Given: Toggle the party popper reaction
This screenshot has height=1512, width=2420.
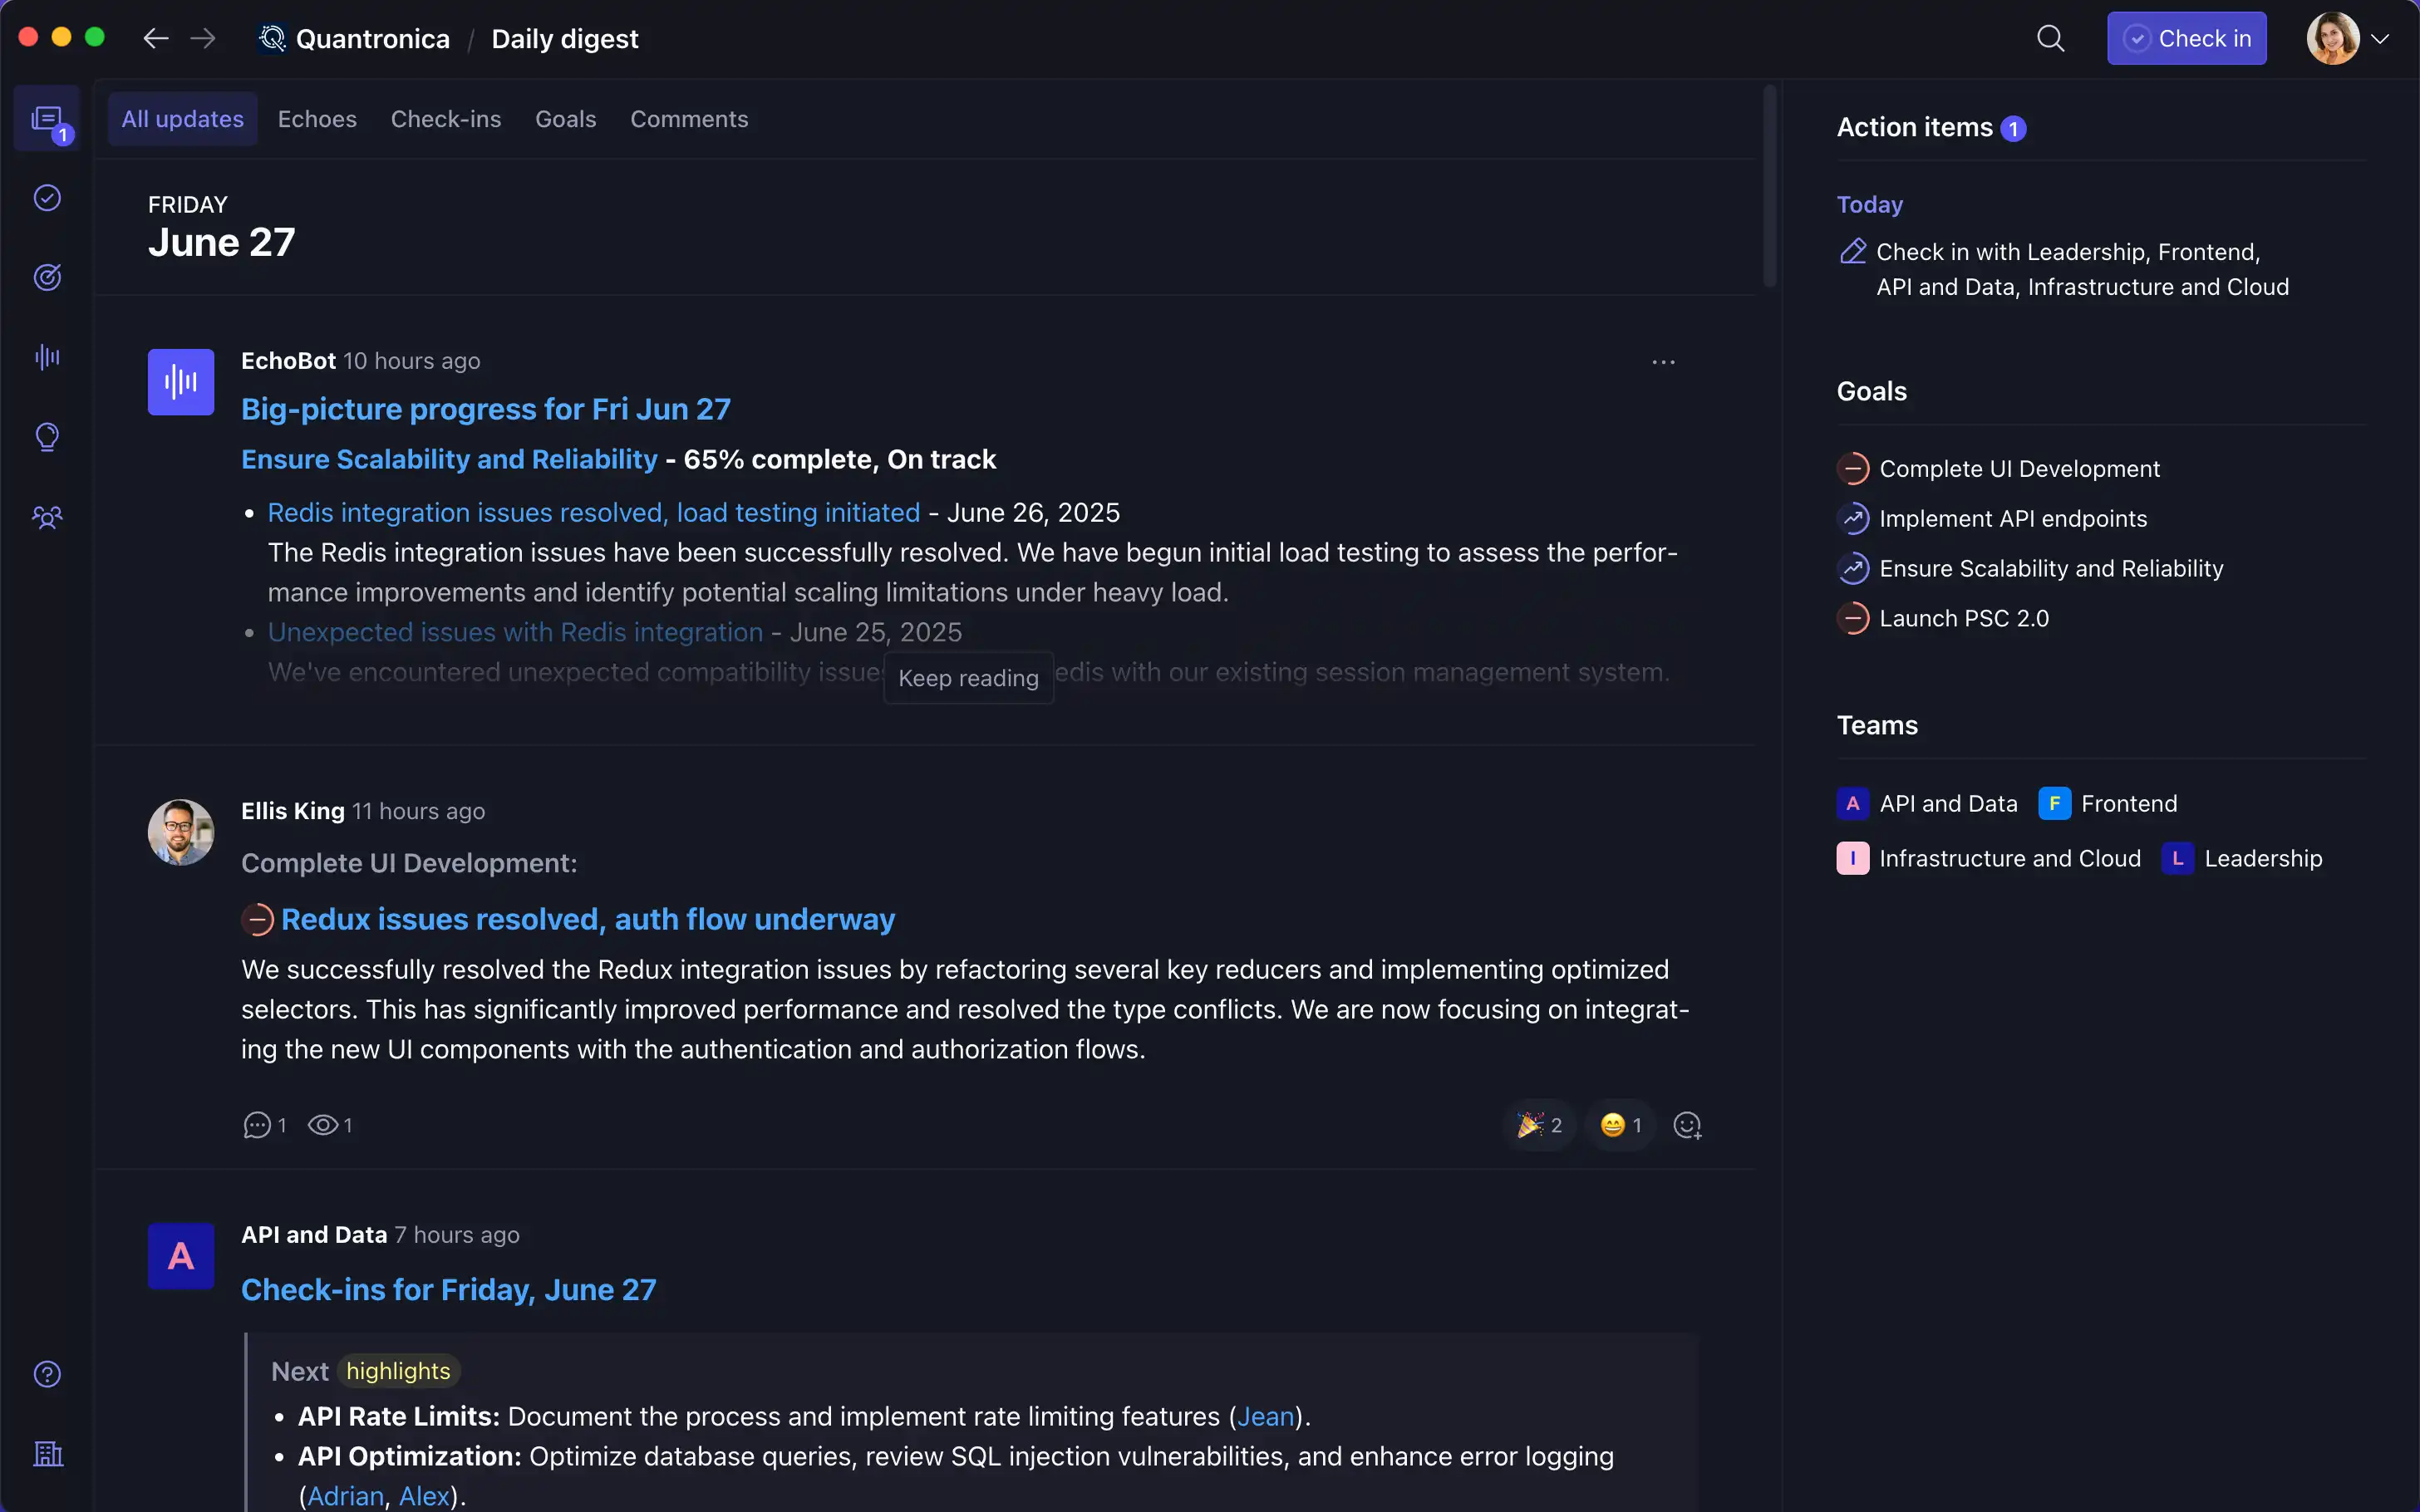Looking at the screenshot, I should point(1540,1125).
